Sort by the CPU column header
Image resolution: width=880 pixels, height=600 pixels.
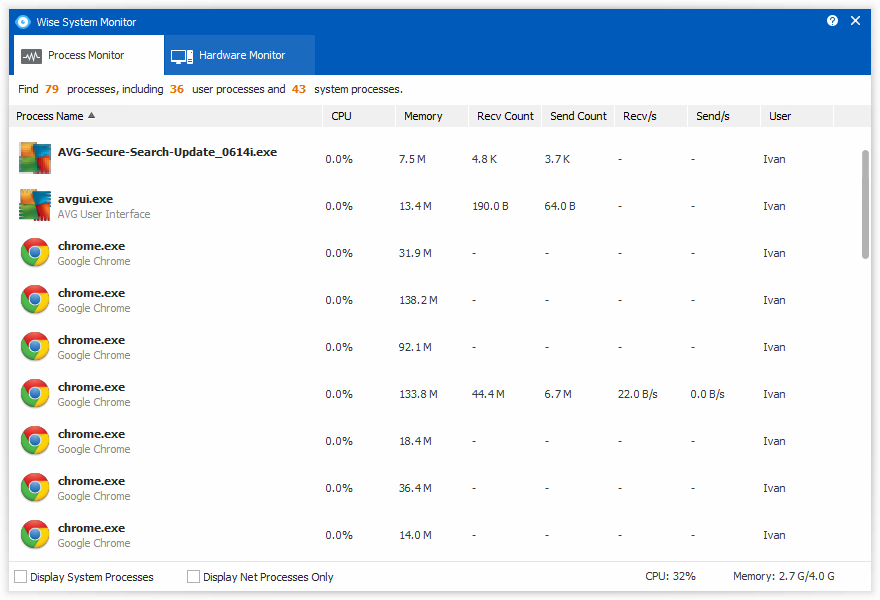(x=359, y=116)
